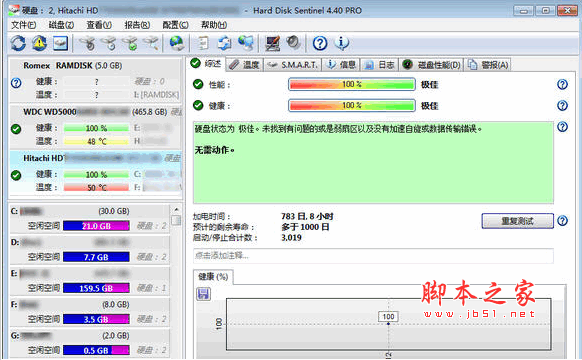This screenshot has width=582, height=360.
Task: Click the power-on time 783 日, 8 小时
Action: 307,216
